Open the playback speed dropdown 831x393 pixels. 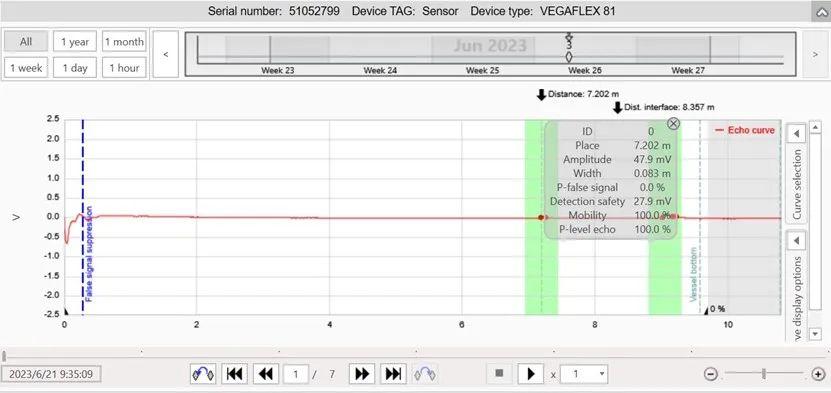point(602,374)
